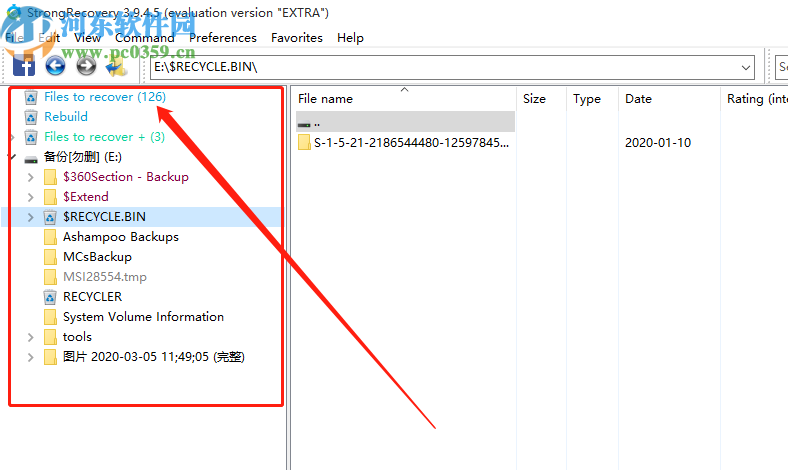Image resolution: width=788 pixels, height=470 pixels.
Task: Select the grayed MSI28554.tmp folder
Action: point(105,277)
